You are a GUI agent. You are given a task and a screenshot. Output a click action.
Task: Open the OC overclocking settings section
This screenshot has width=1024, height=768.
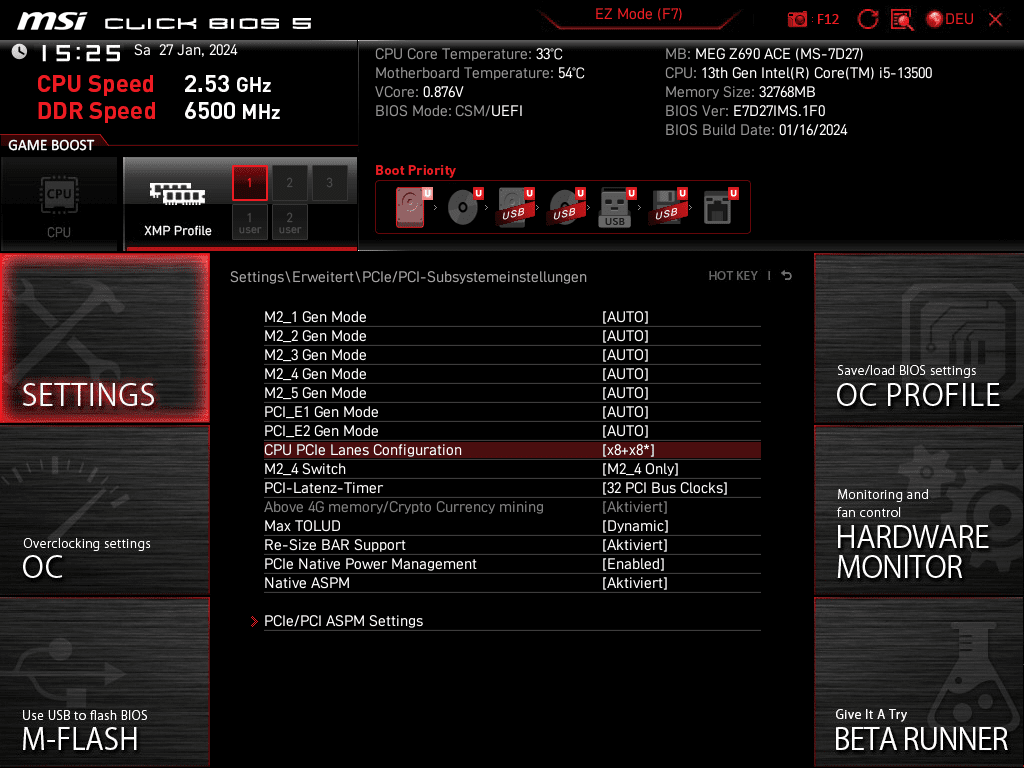coord(104,511)
